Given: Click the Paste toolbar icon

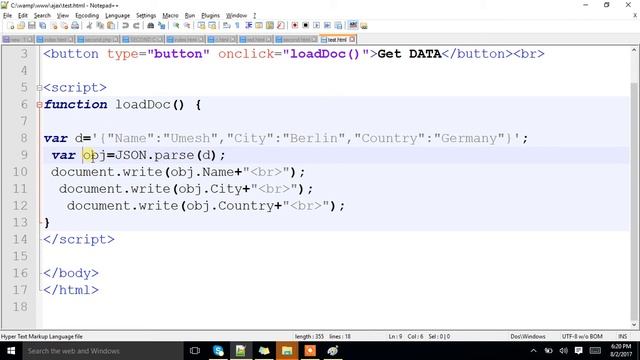Looking at the screenshot, I should pos(111,25).
